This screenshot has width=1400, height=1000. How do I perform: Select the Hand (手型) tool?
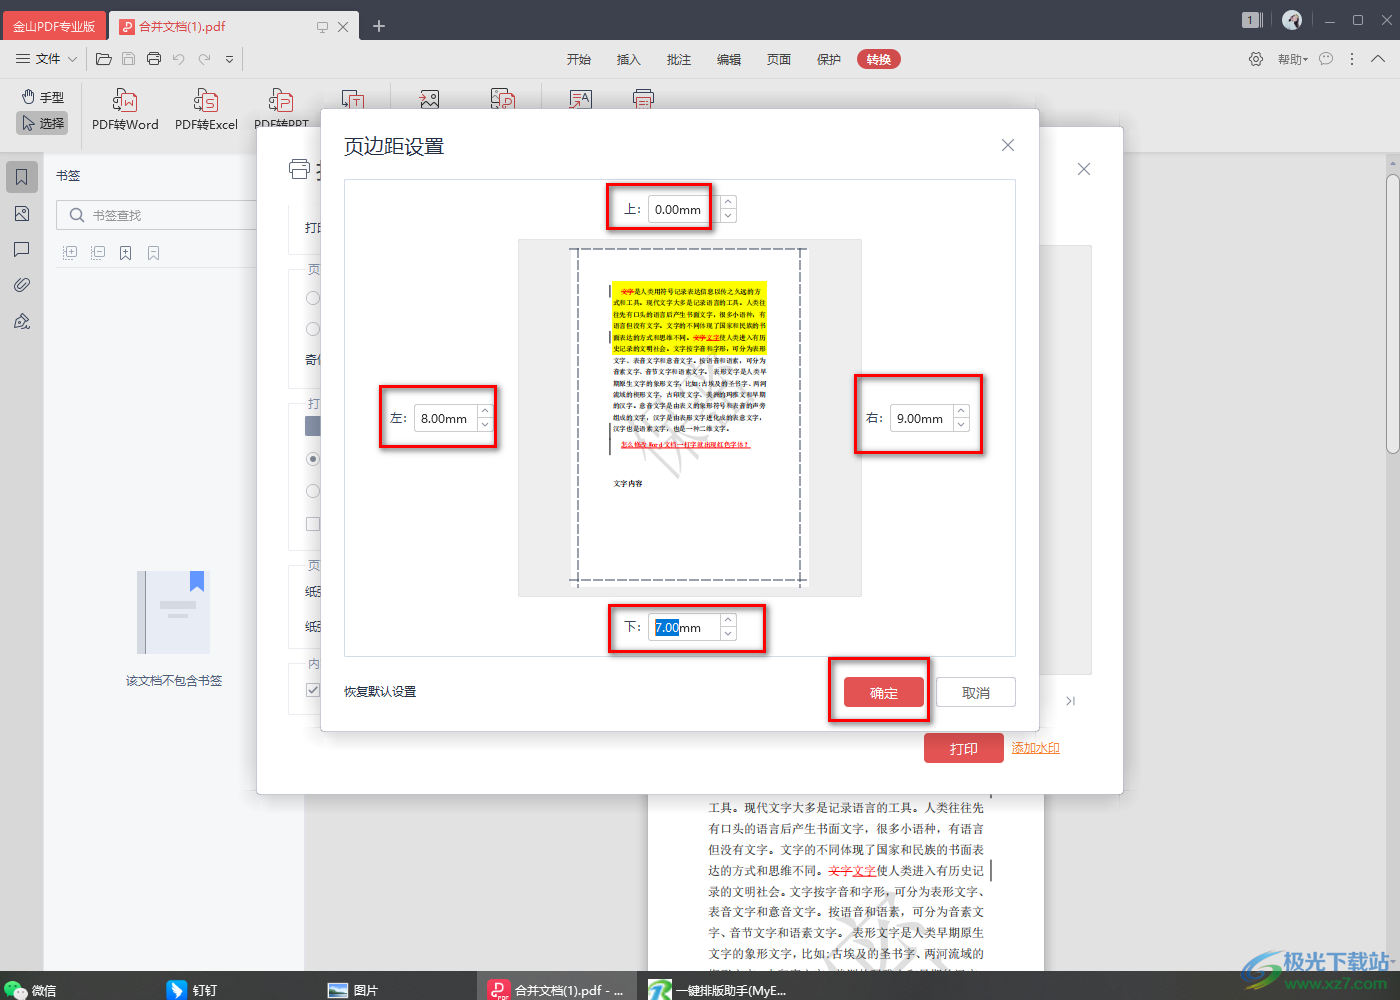pos(43,97)
